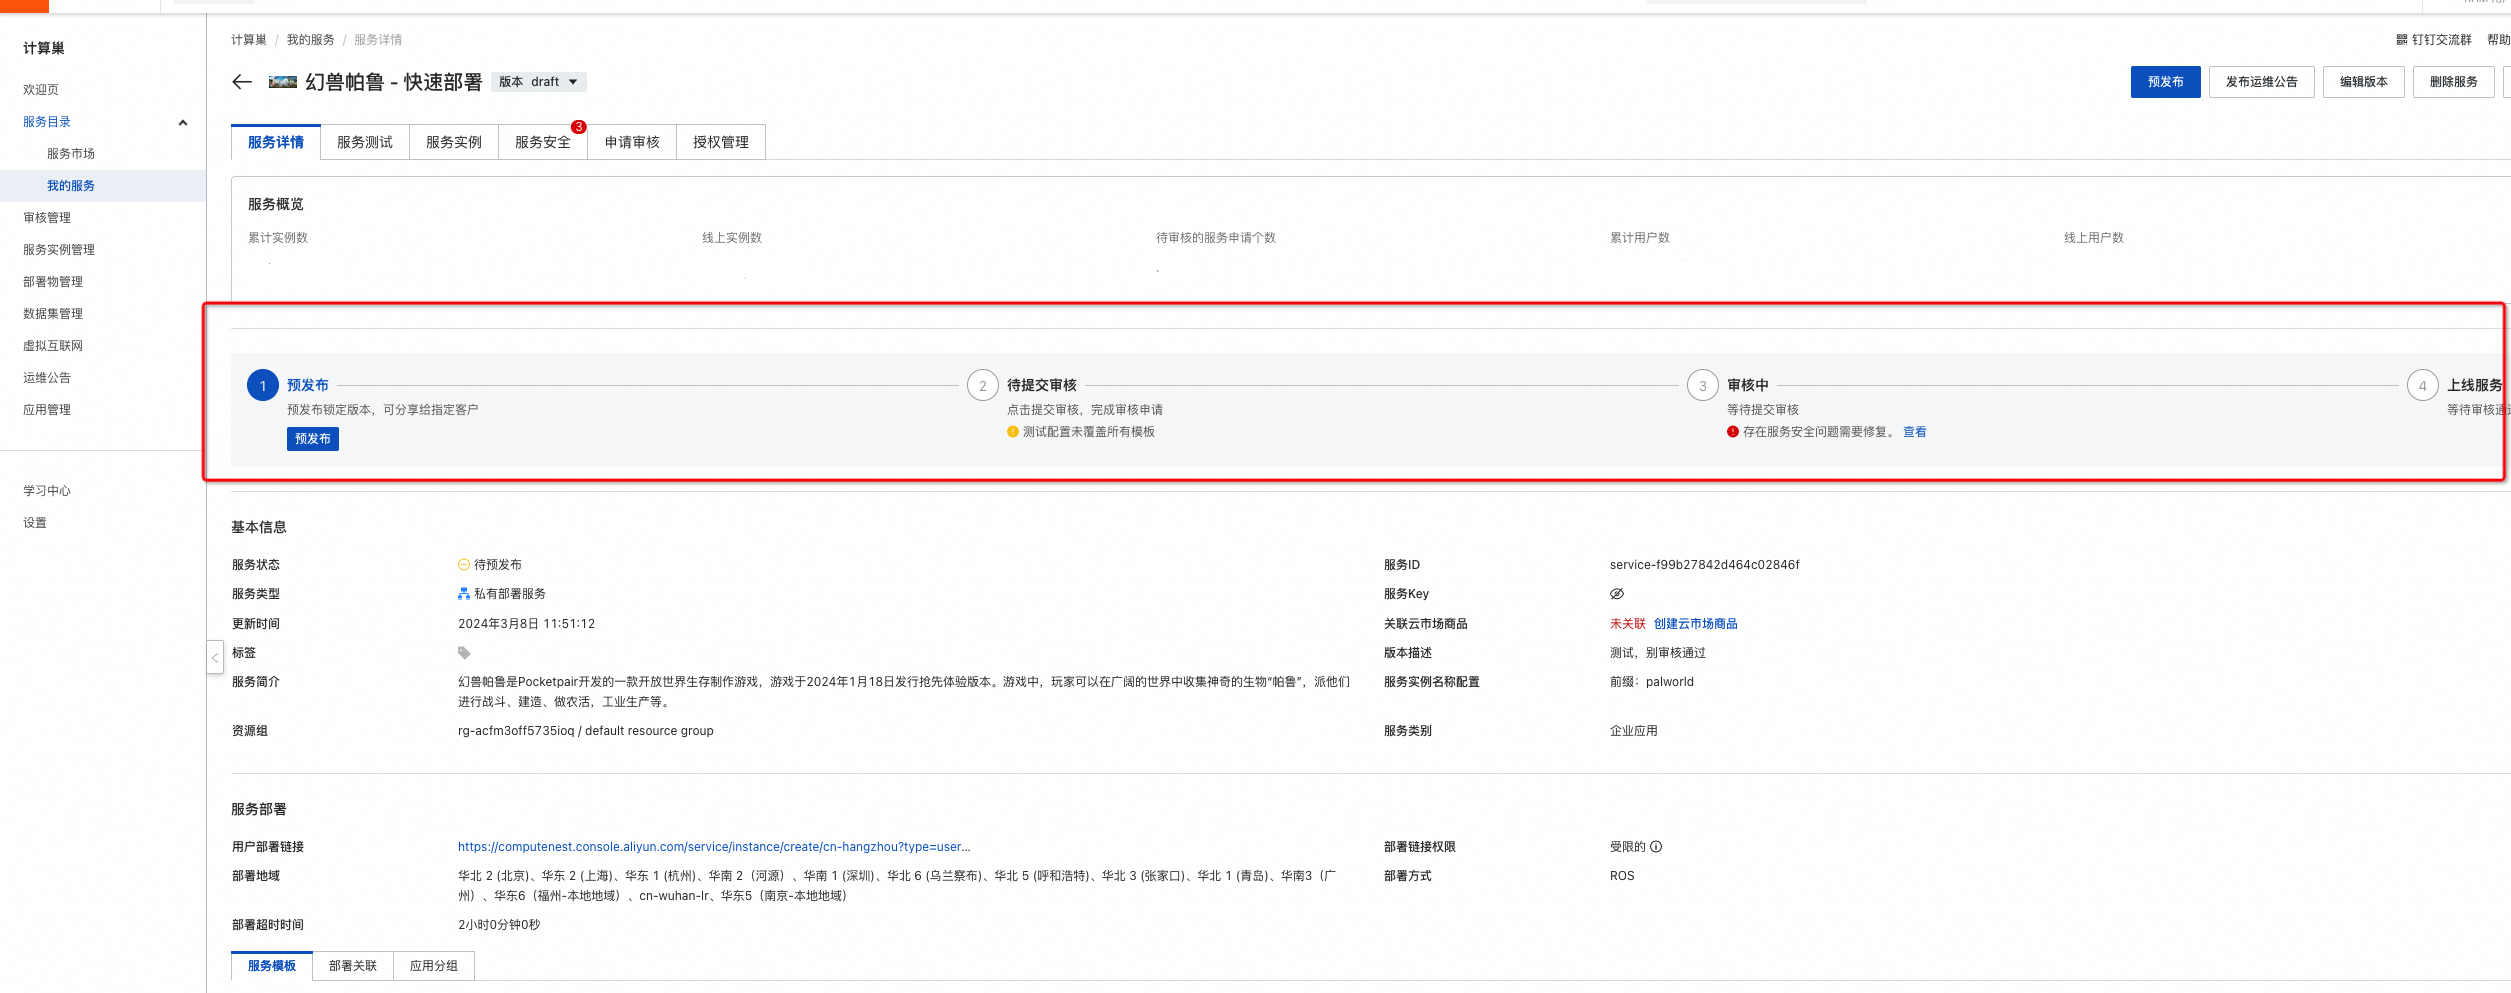This screenshot has width=2511, height=993.
Task: Click the ROS deployment method value
Action: tap(1622, 876)
